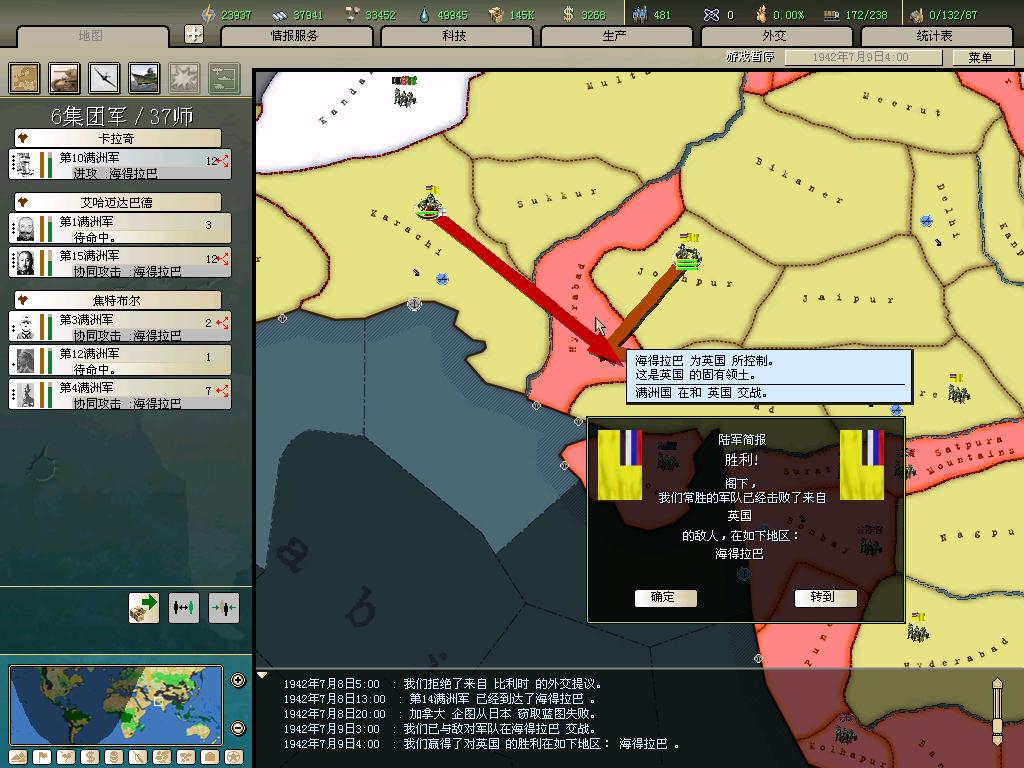1024x768 pixels.
Task: Click log entry about 第14满洲军 reaching 海得拉巴
Action: click(440, 699)
